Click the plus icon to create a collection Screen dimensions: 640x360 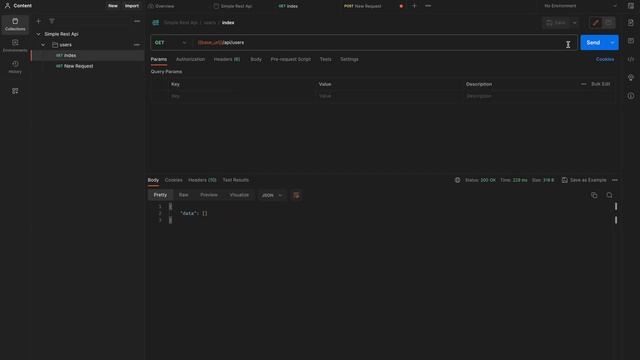point(38,21)
